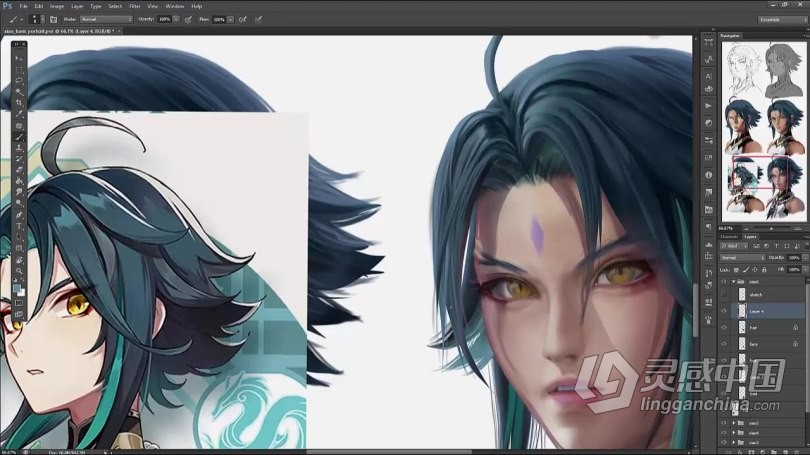Toggle visibility of xiao6 group
Viewport: 810px width, 455px height.
tap(724, 282)
